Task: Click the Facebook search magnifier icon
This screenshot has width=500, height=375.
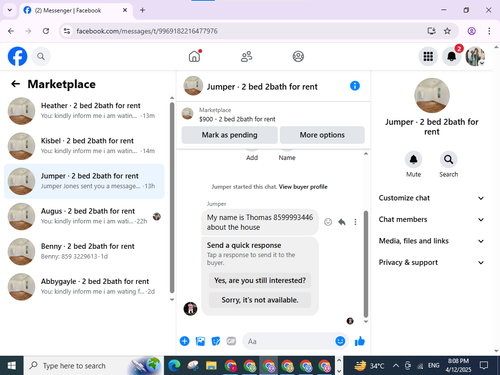Action: pyautogui.click(x=41, y=56)
